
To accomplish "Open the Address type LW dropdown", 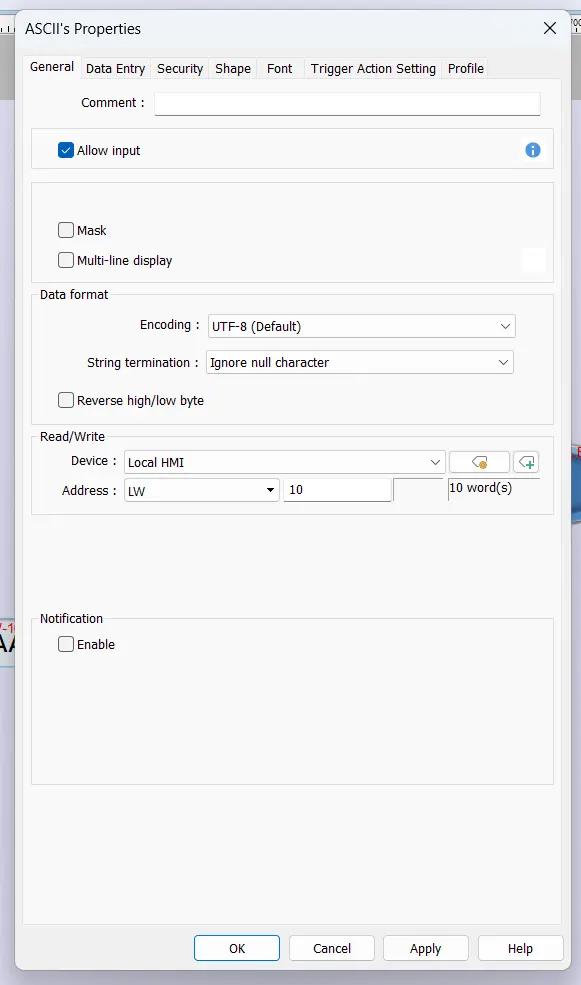I will 202,490.
